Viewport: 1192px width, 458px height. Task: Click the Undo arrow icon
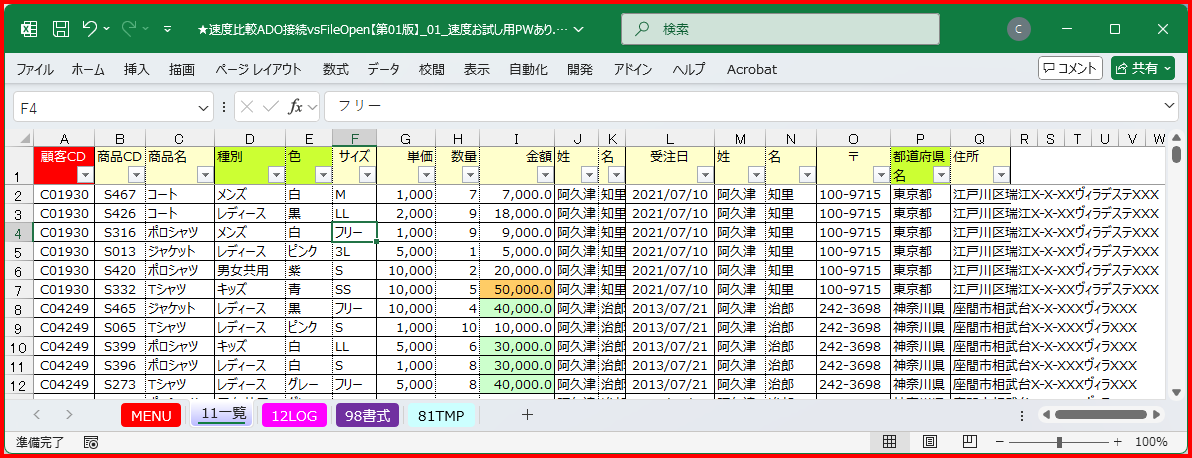point(90,29)
